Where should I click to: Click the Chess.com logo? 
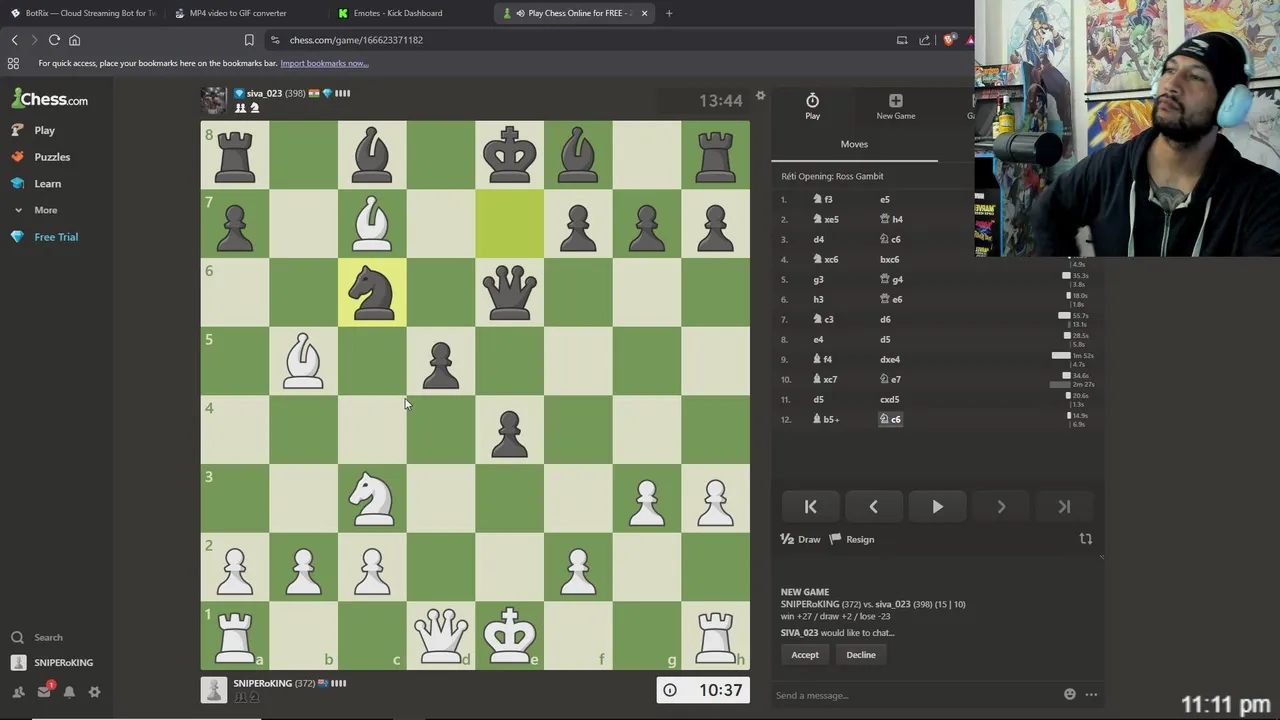click(x=50, y=99)
